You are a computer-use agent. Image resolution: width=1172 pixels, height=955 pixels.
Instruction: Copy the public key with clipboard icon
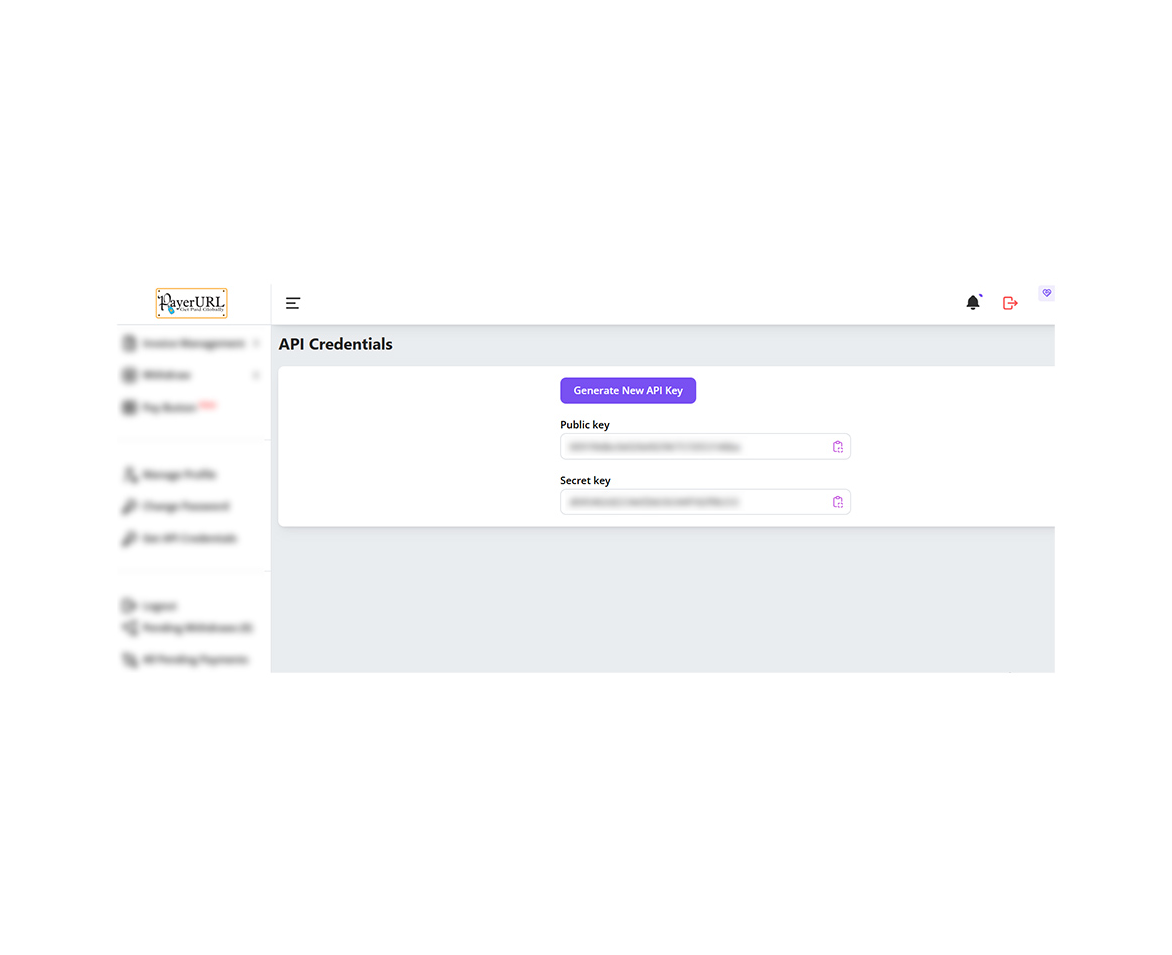[x=838, y=447]
